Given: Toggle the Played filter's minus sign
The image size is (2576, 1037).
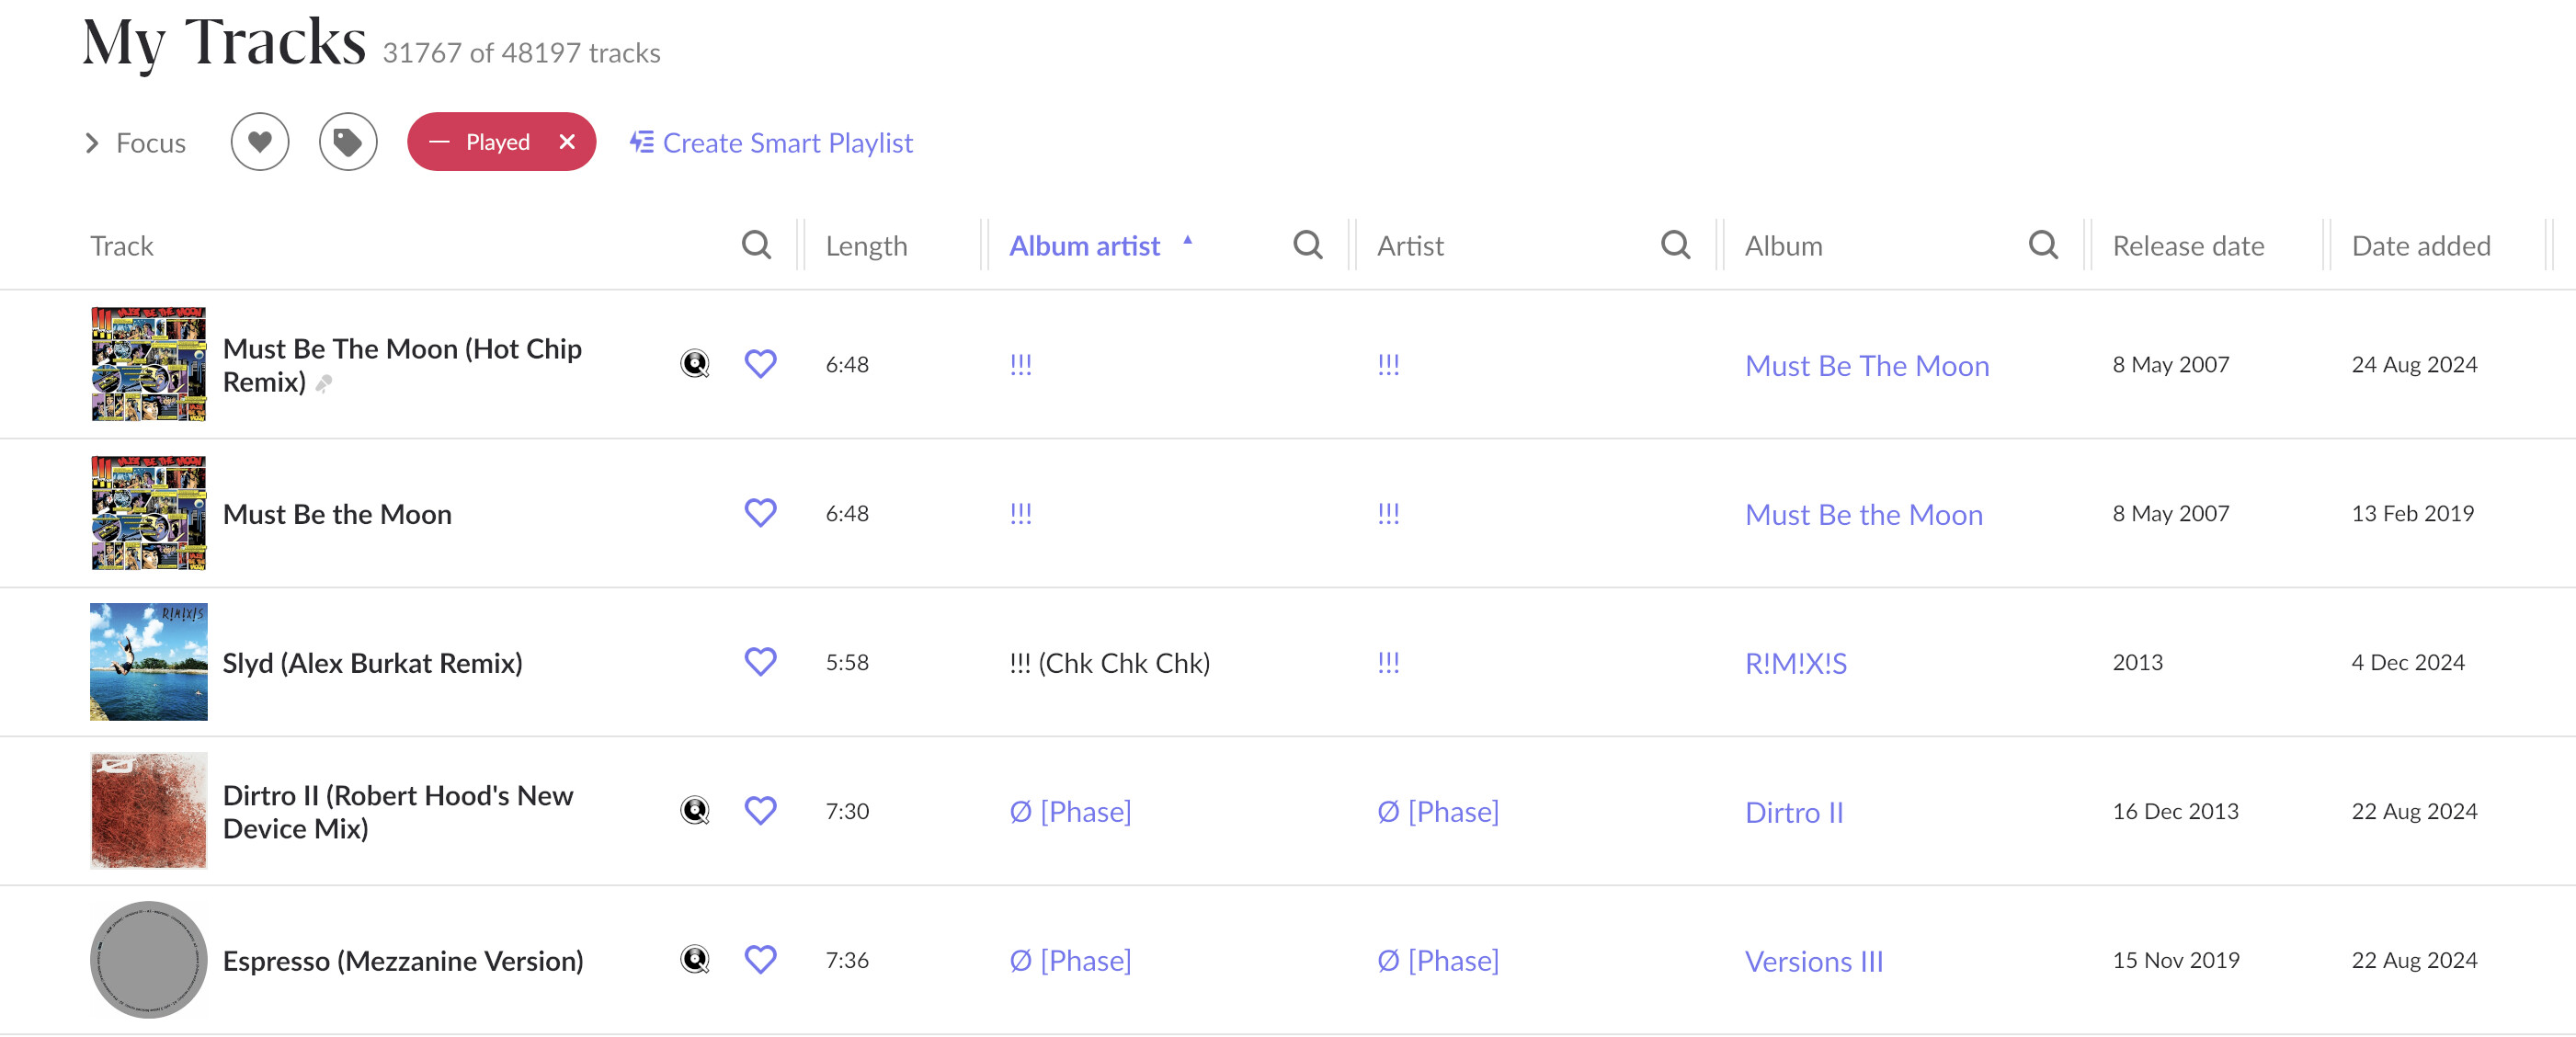Looking at the screenshot, I should (x=439, y=142).
